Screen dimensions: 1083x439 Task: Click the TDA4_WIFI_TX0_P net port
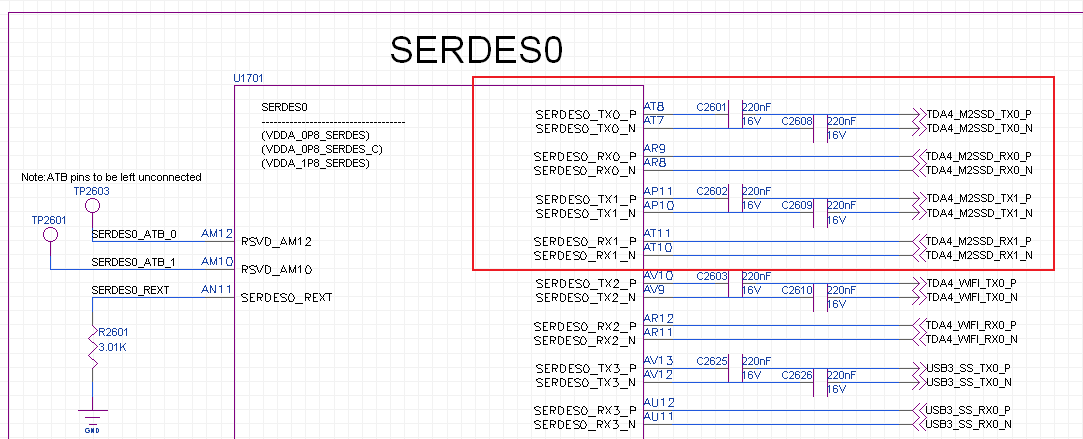966,284
